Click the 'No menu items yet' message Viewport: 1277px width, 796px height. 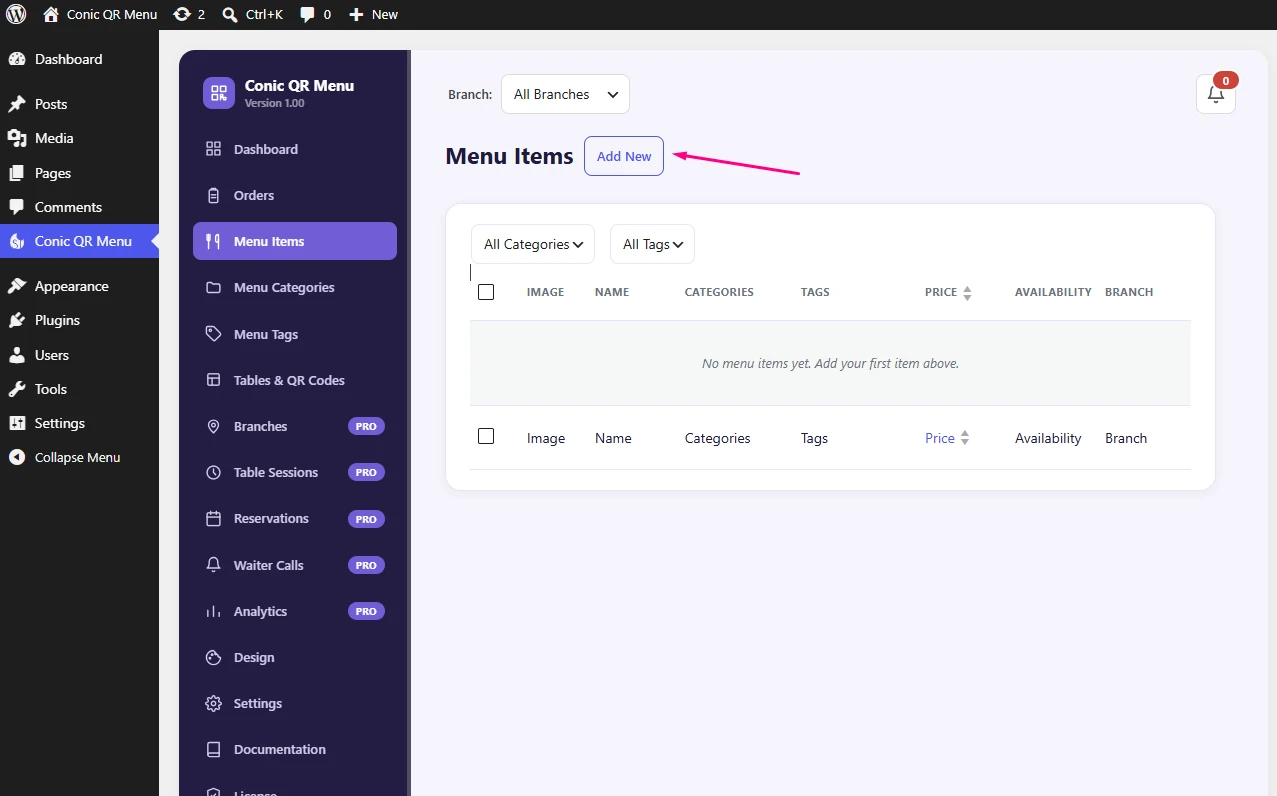tap(830, 363)
